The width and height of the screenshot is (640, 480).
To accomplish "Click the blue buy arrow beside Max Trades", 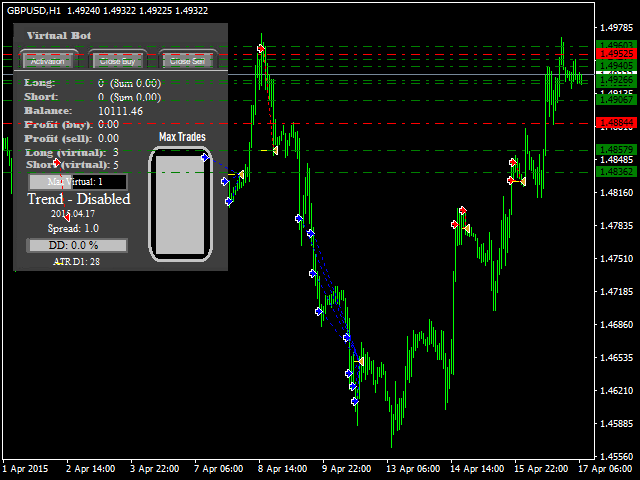I will click(x=205, y=157).
